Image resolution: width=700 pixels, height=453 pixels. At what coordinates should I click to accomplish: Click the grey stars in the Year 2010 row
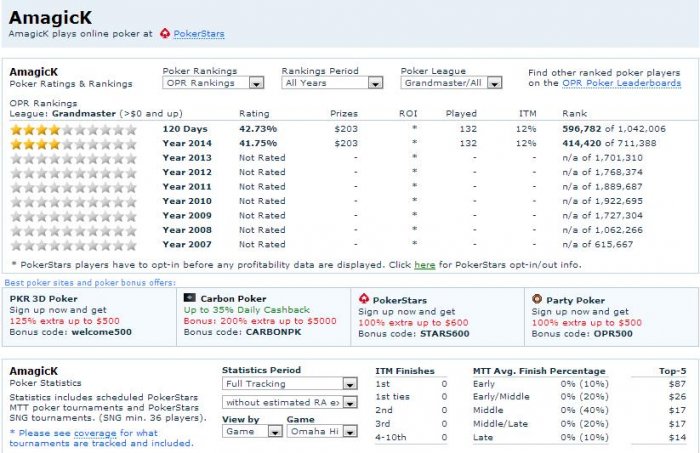[x=74, y=202]
